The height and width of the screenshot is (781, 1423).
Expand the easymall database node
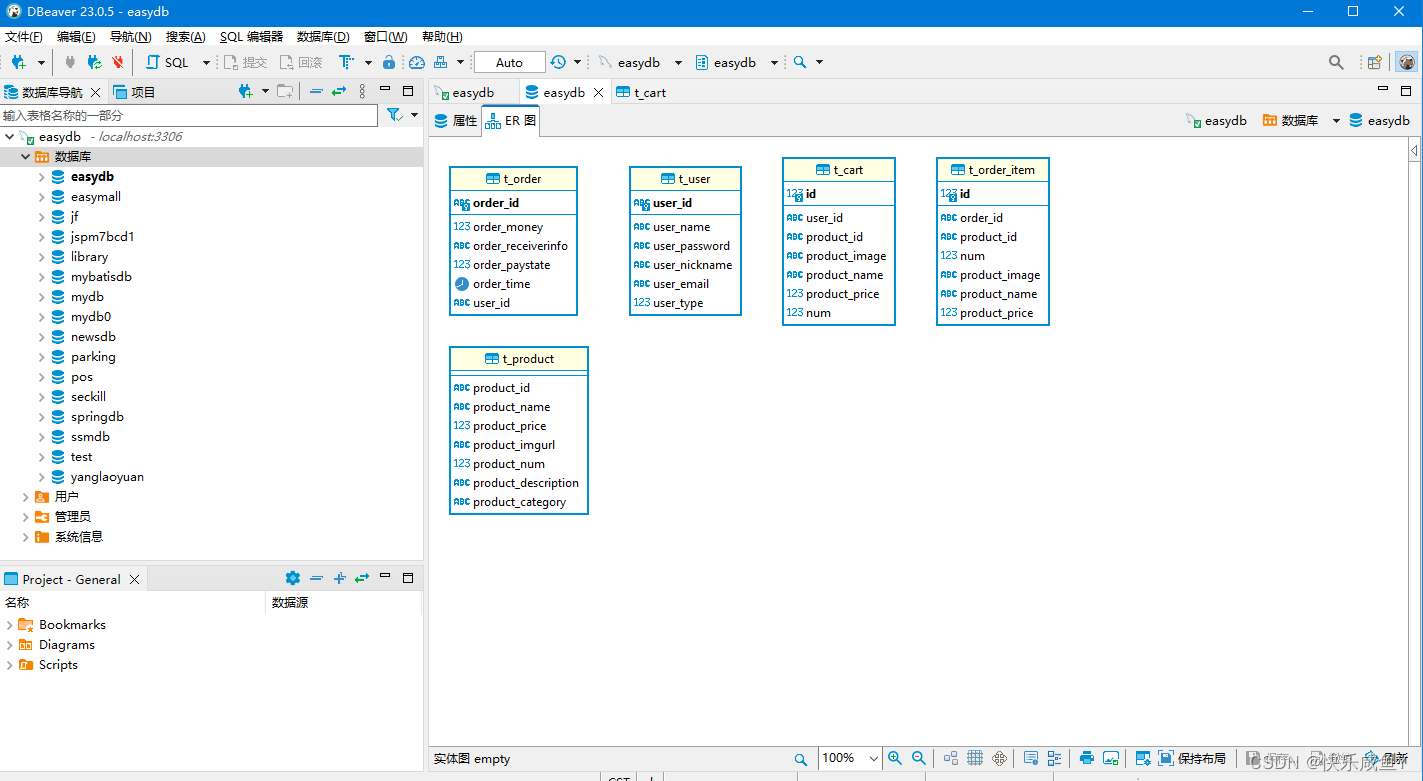point(42,197)
